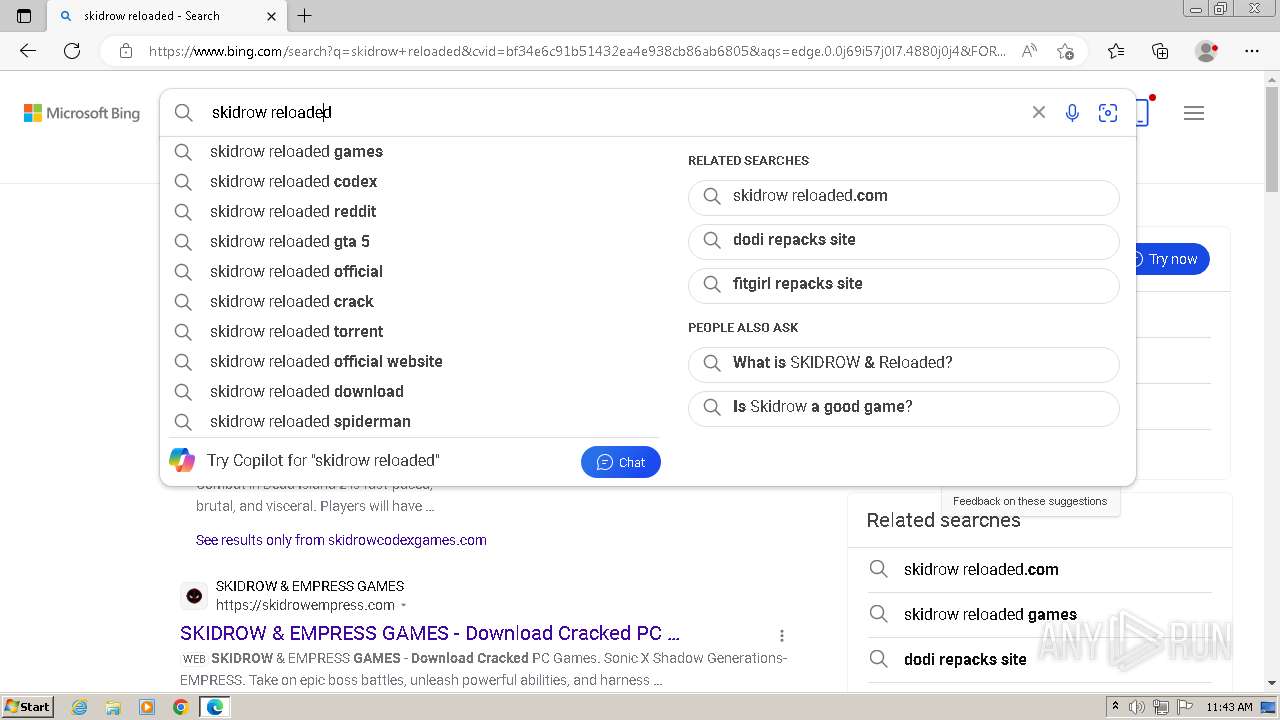Viewport: 1280px width, 720px height.
Task: Select suggestion skidrow reloaded games
Action: click(x=410, y=152)
